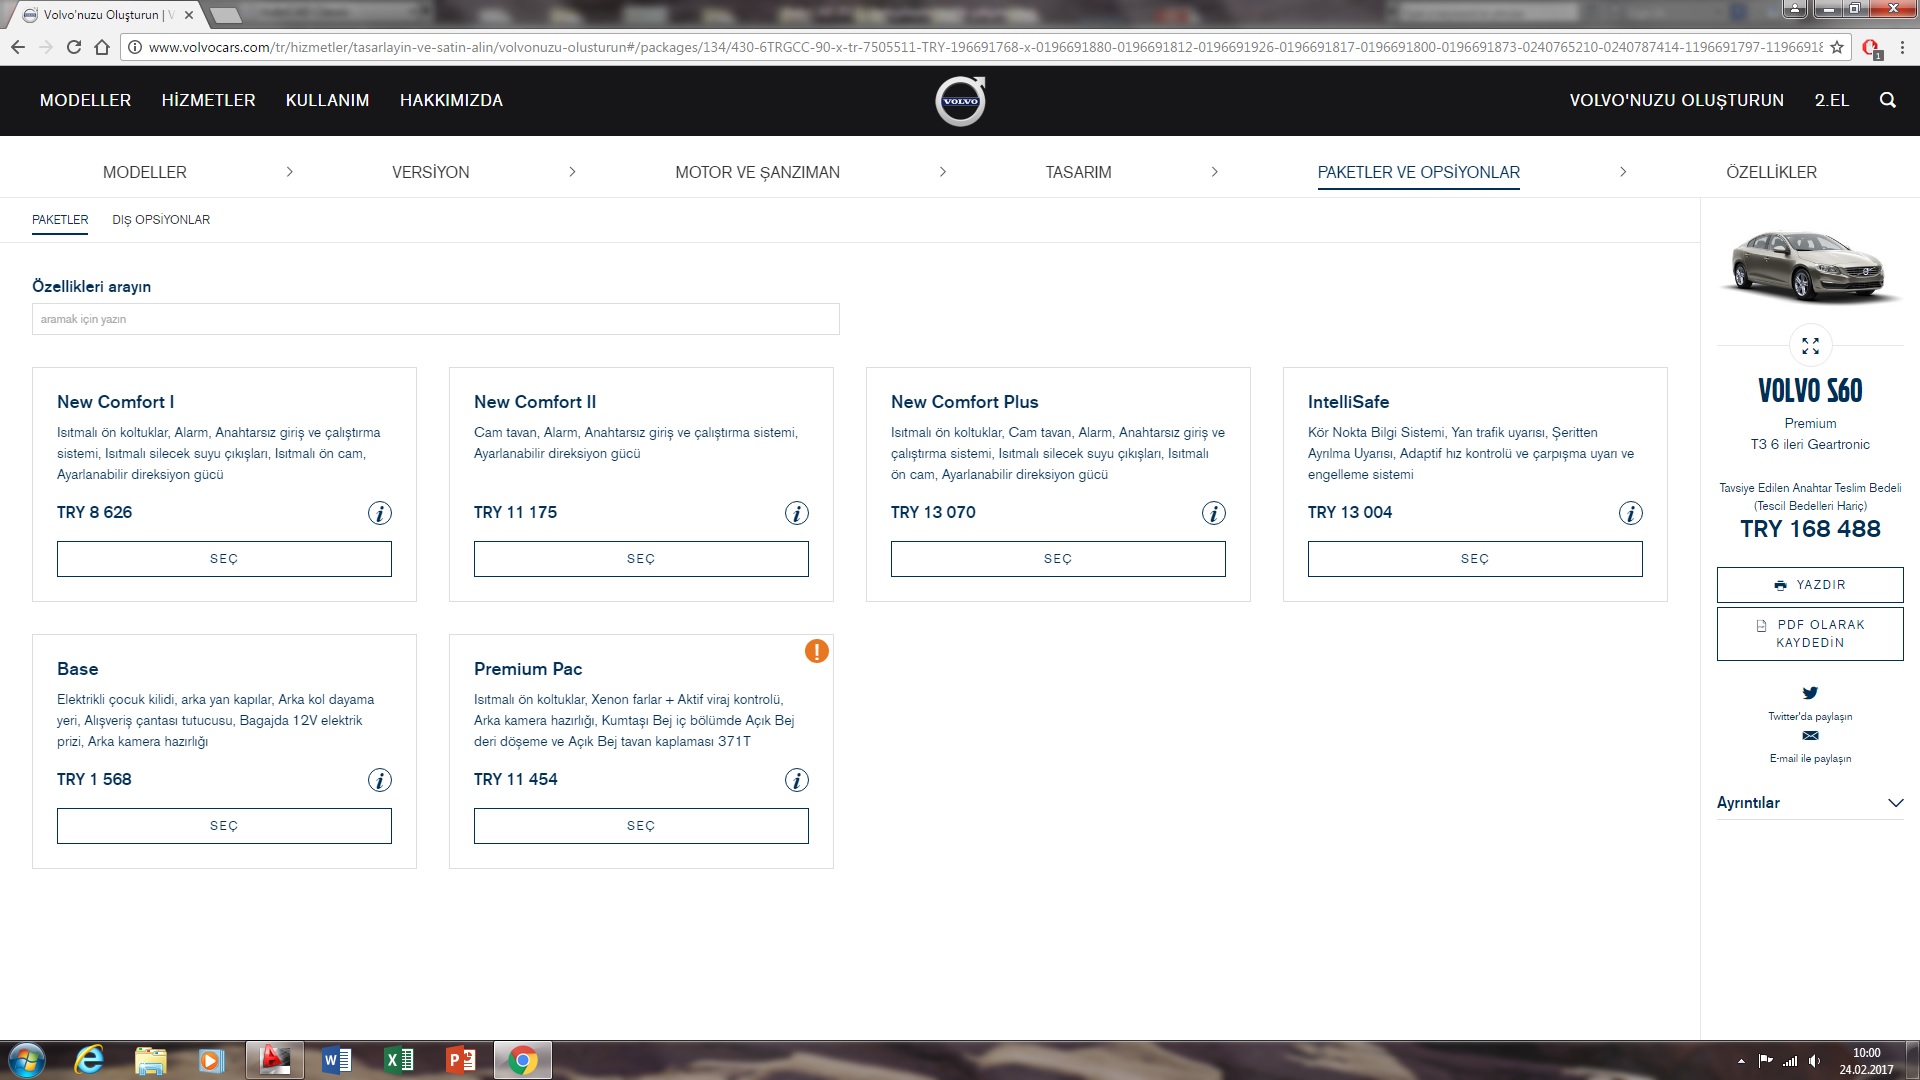
Task: Open MODELLER in the black header
Action: click(x=85, y=100)
